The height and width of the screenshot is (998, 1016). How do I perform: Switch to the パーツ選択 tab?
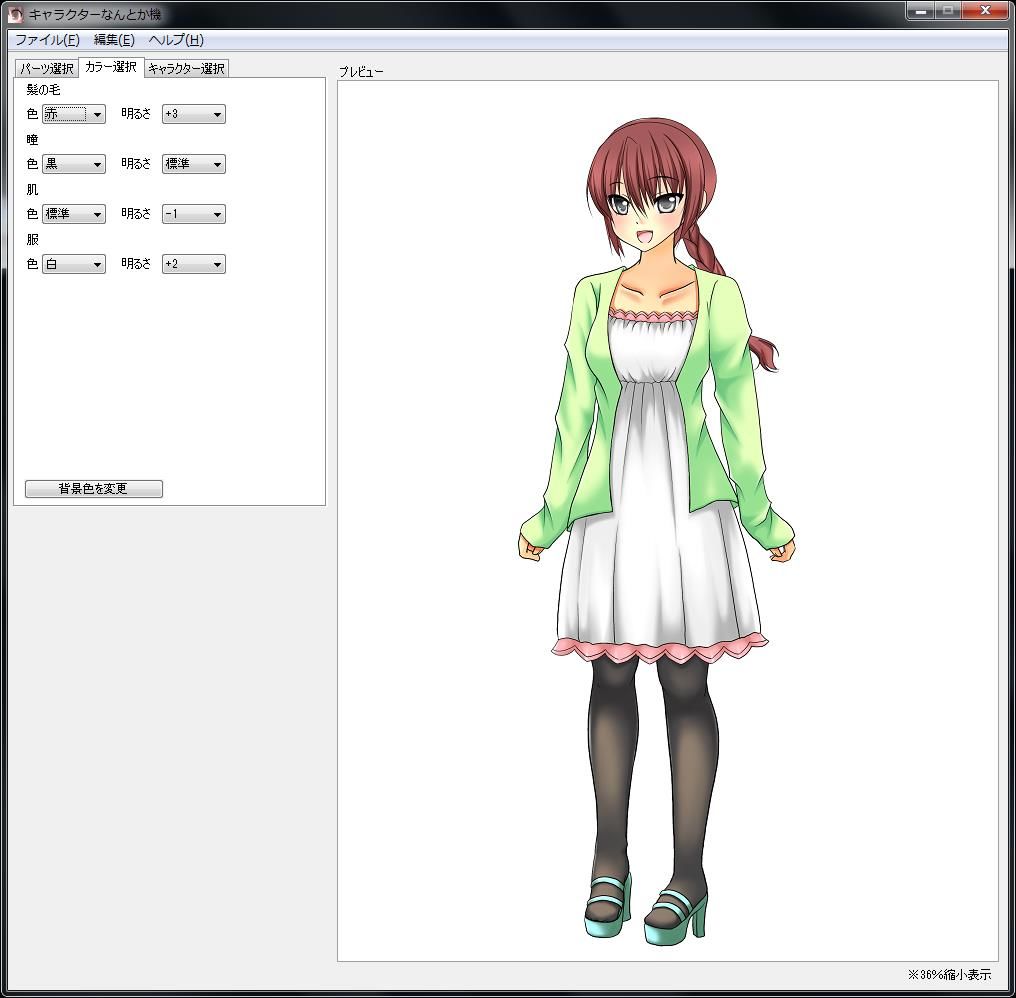tap(47, 69)
